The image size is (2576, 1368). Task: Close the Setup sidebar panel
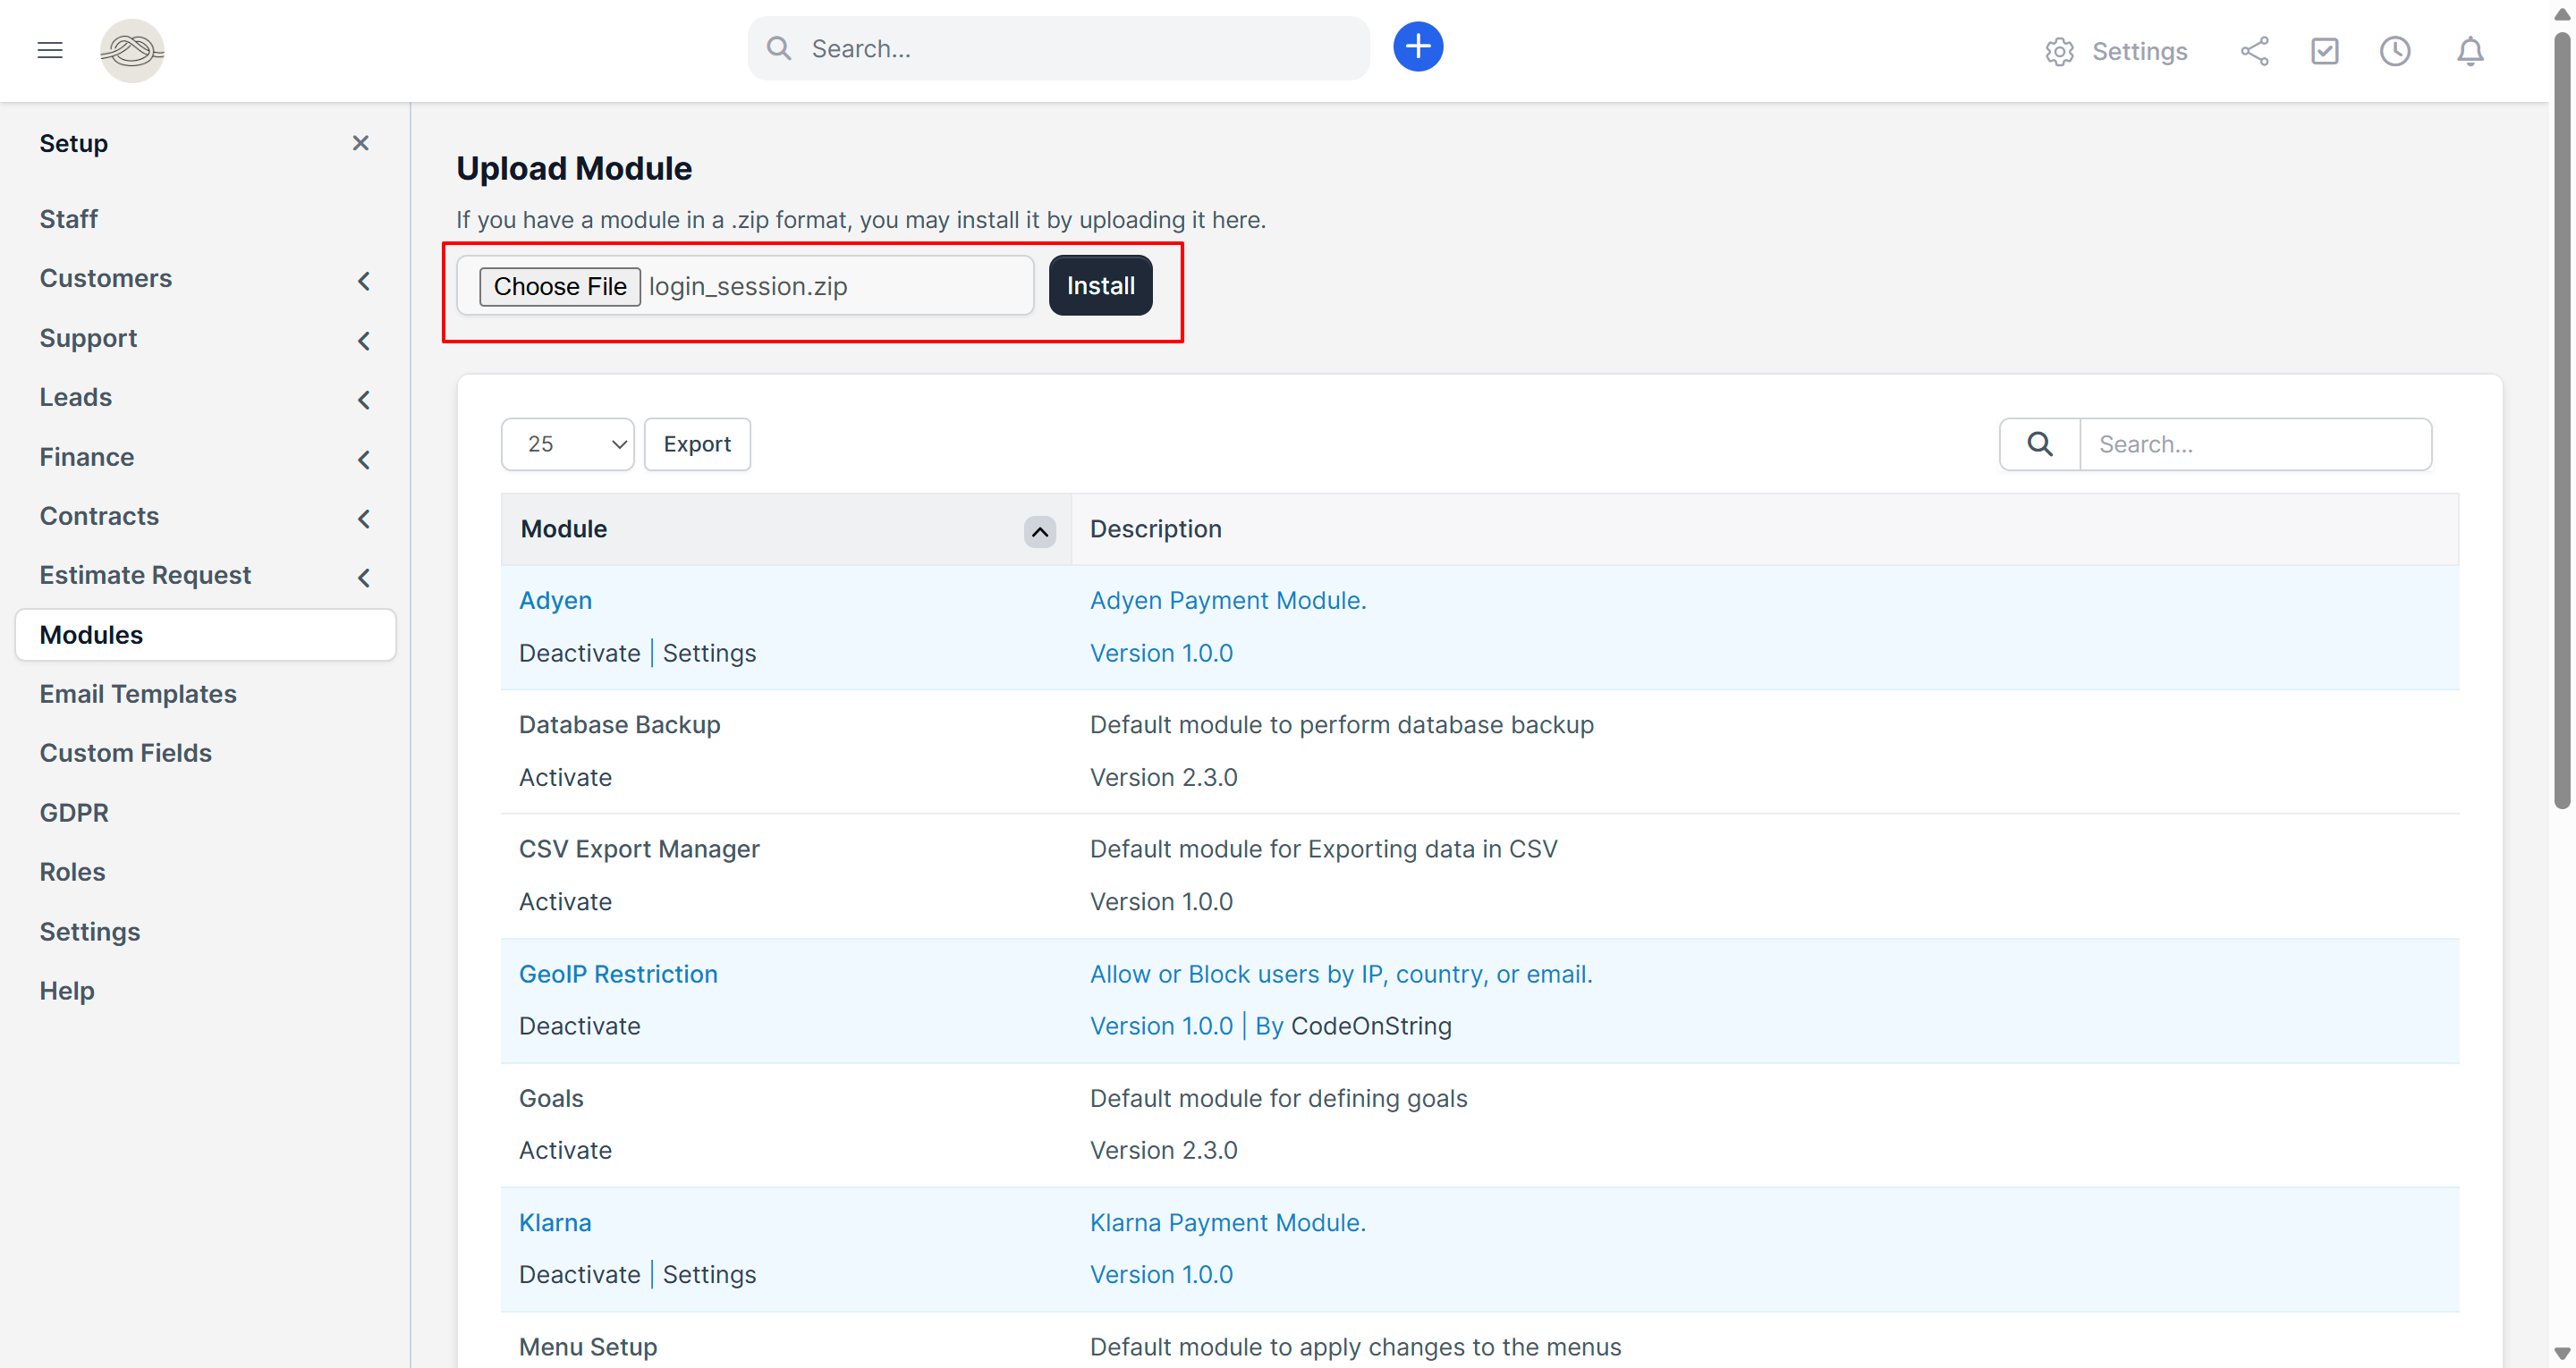point(361,143)
